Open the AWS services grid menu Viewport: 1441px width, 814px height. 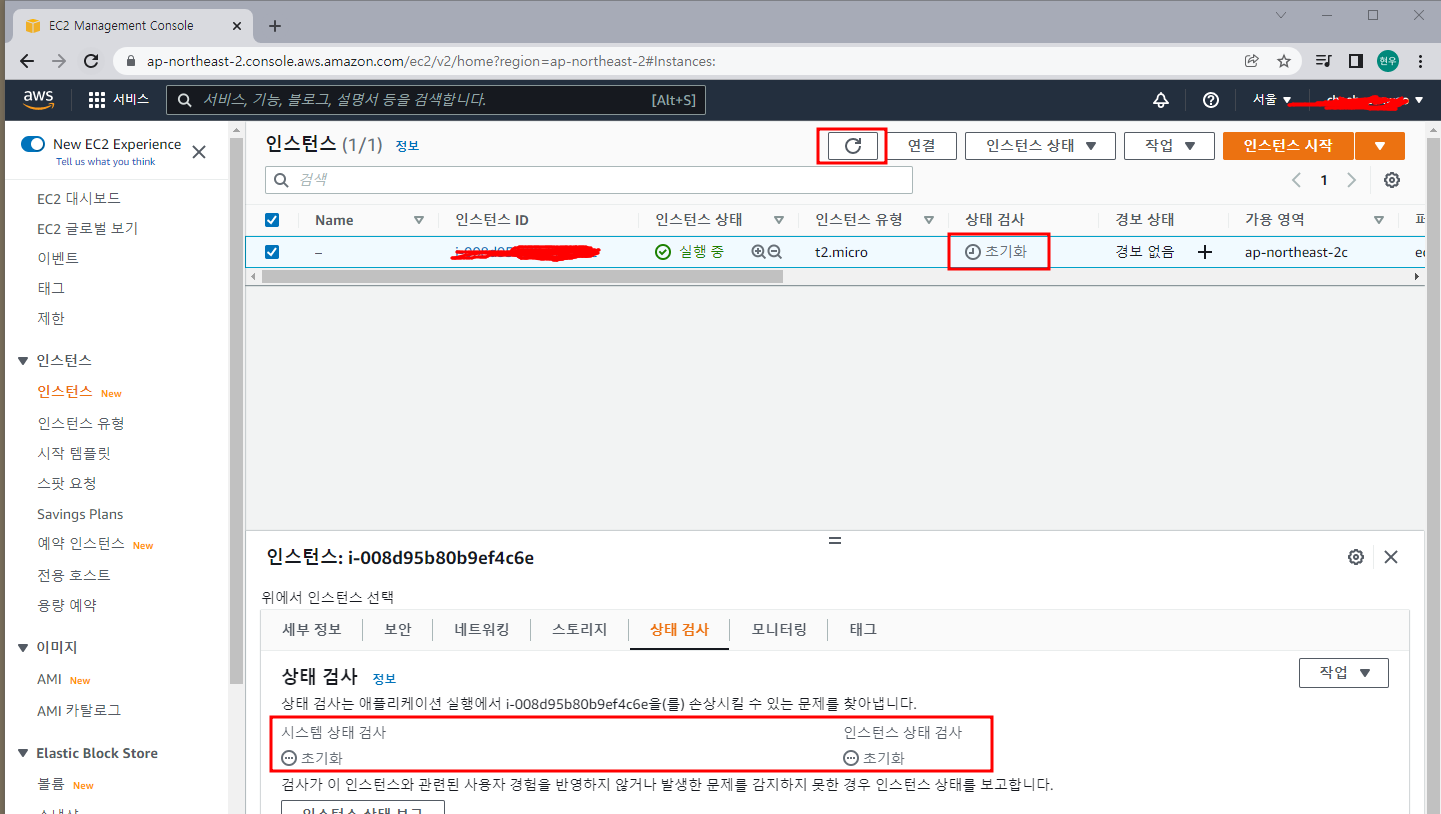pos(95,99)
